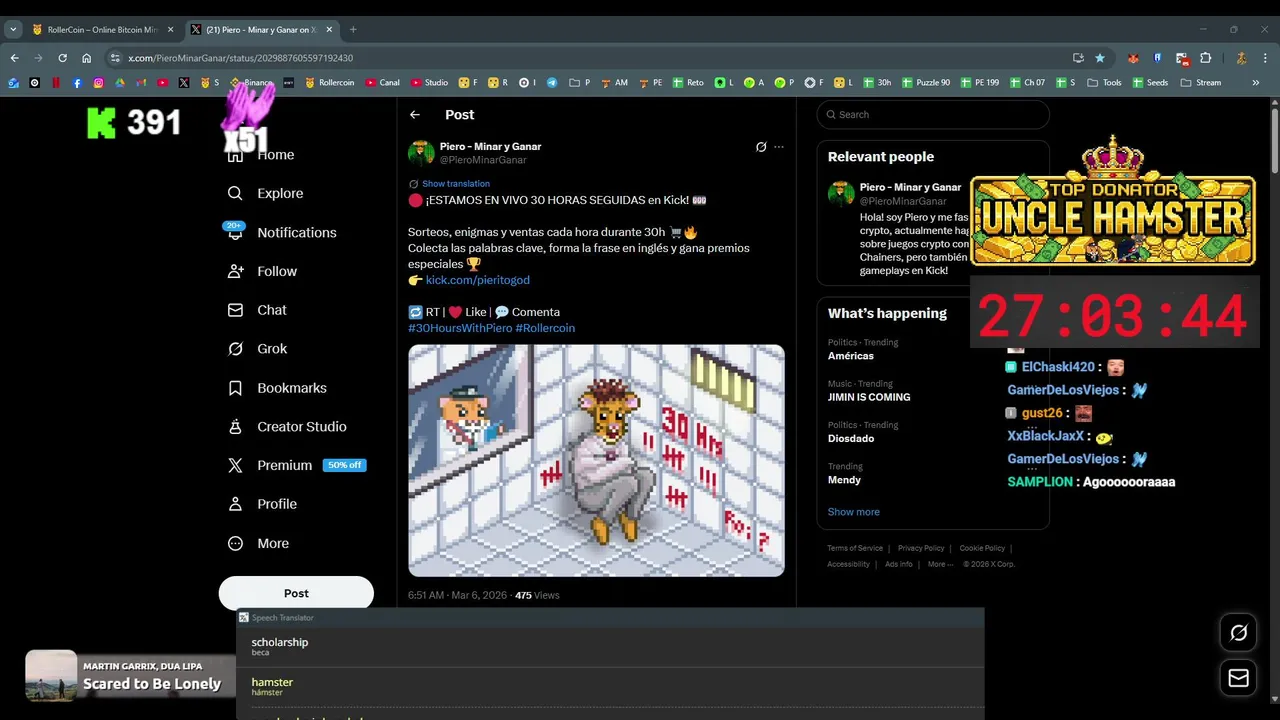
Task: Open the Instagram bookmark icon
Action: [x=98, y=83]
